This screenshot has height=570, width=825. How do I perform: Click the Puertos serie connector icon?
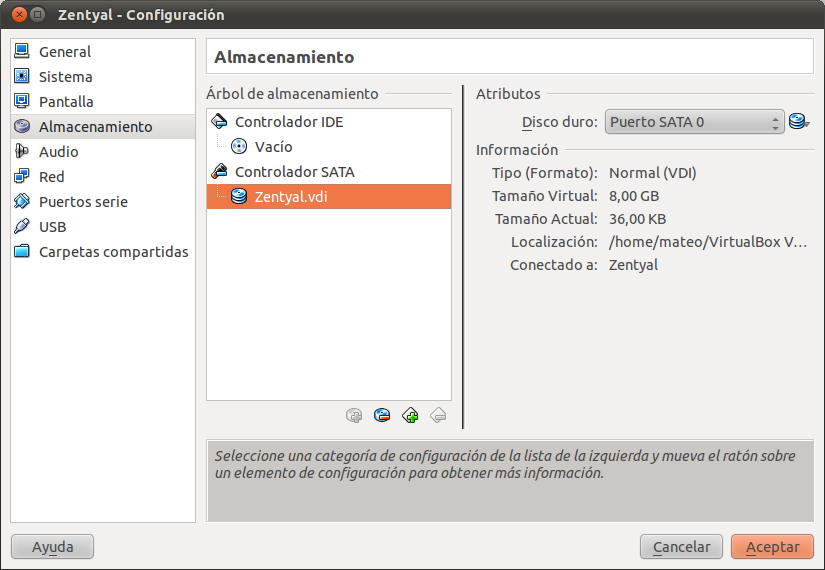coord(22,201)
